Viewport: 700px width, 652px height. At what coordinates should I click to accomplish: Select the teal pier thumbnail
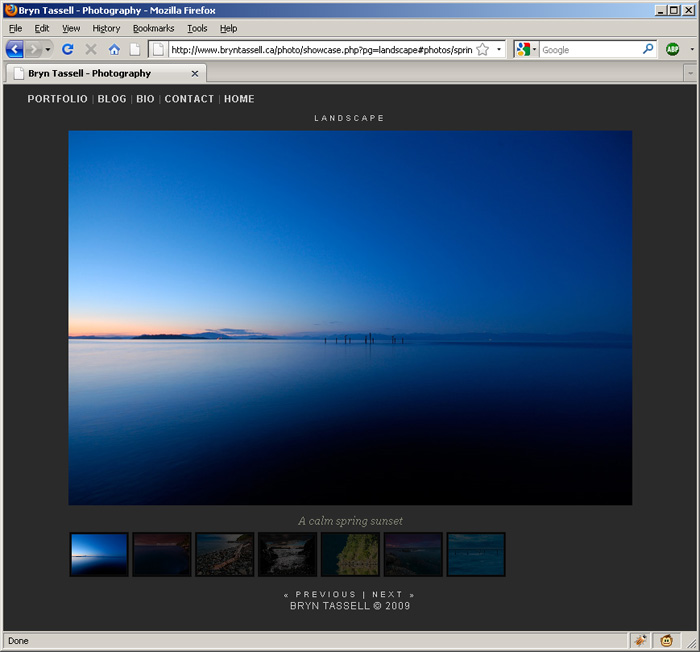476,554
